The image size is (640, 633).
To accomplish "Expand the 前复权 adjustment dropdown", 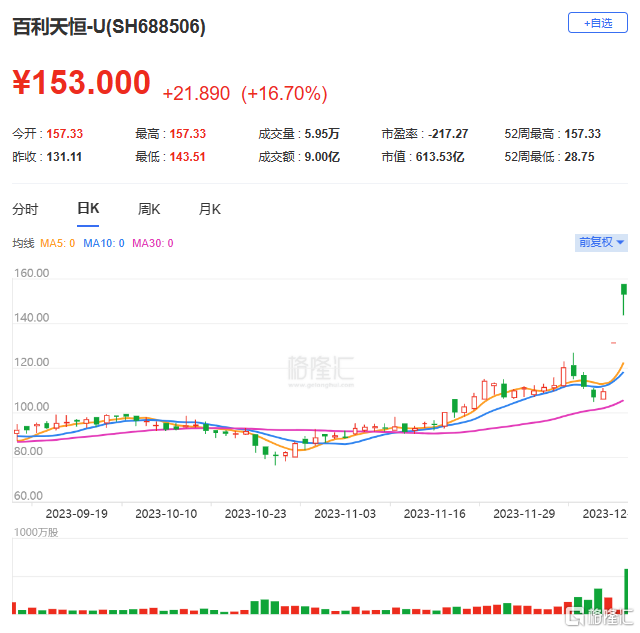I will pos(601,243).
